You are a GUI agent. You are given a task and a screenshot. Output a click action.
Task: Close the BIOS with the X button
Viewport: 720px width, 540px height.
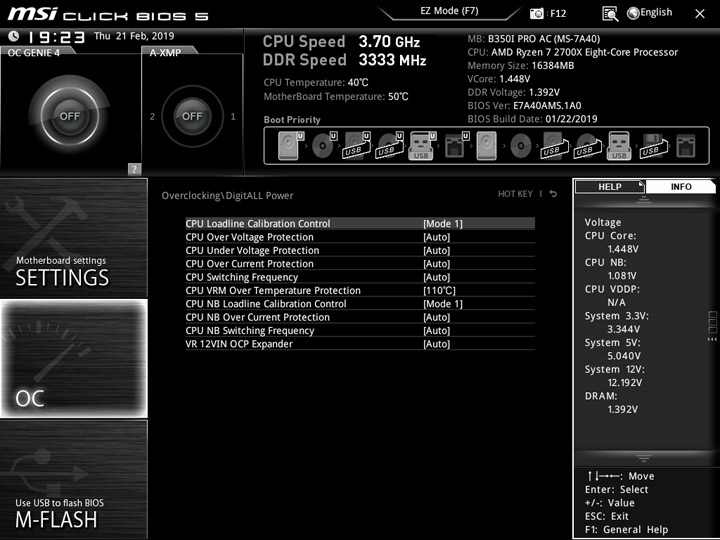click(x=699, y=14)
